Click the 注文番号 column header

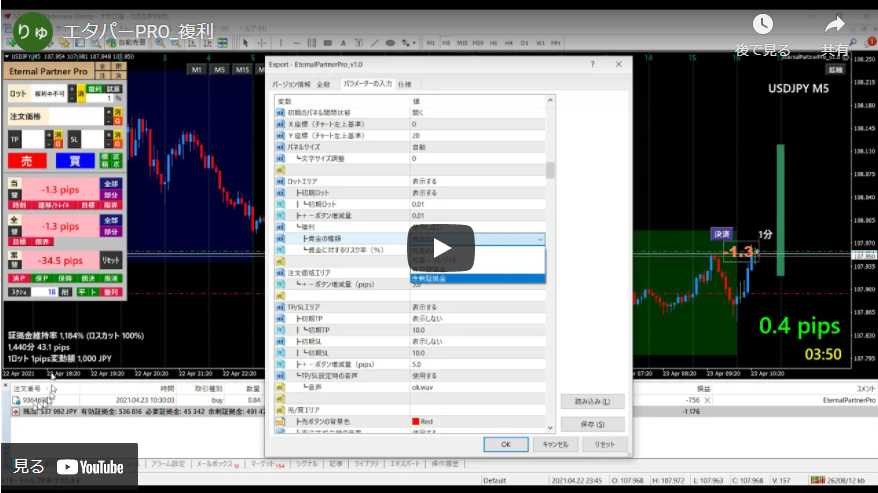coord(27,388)
